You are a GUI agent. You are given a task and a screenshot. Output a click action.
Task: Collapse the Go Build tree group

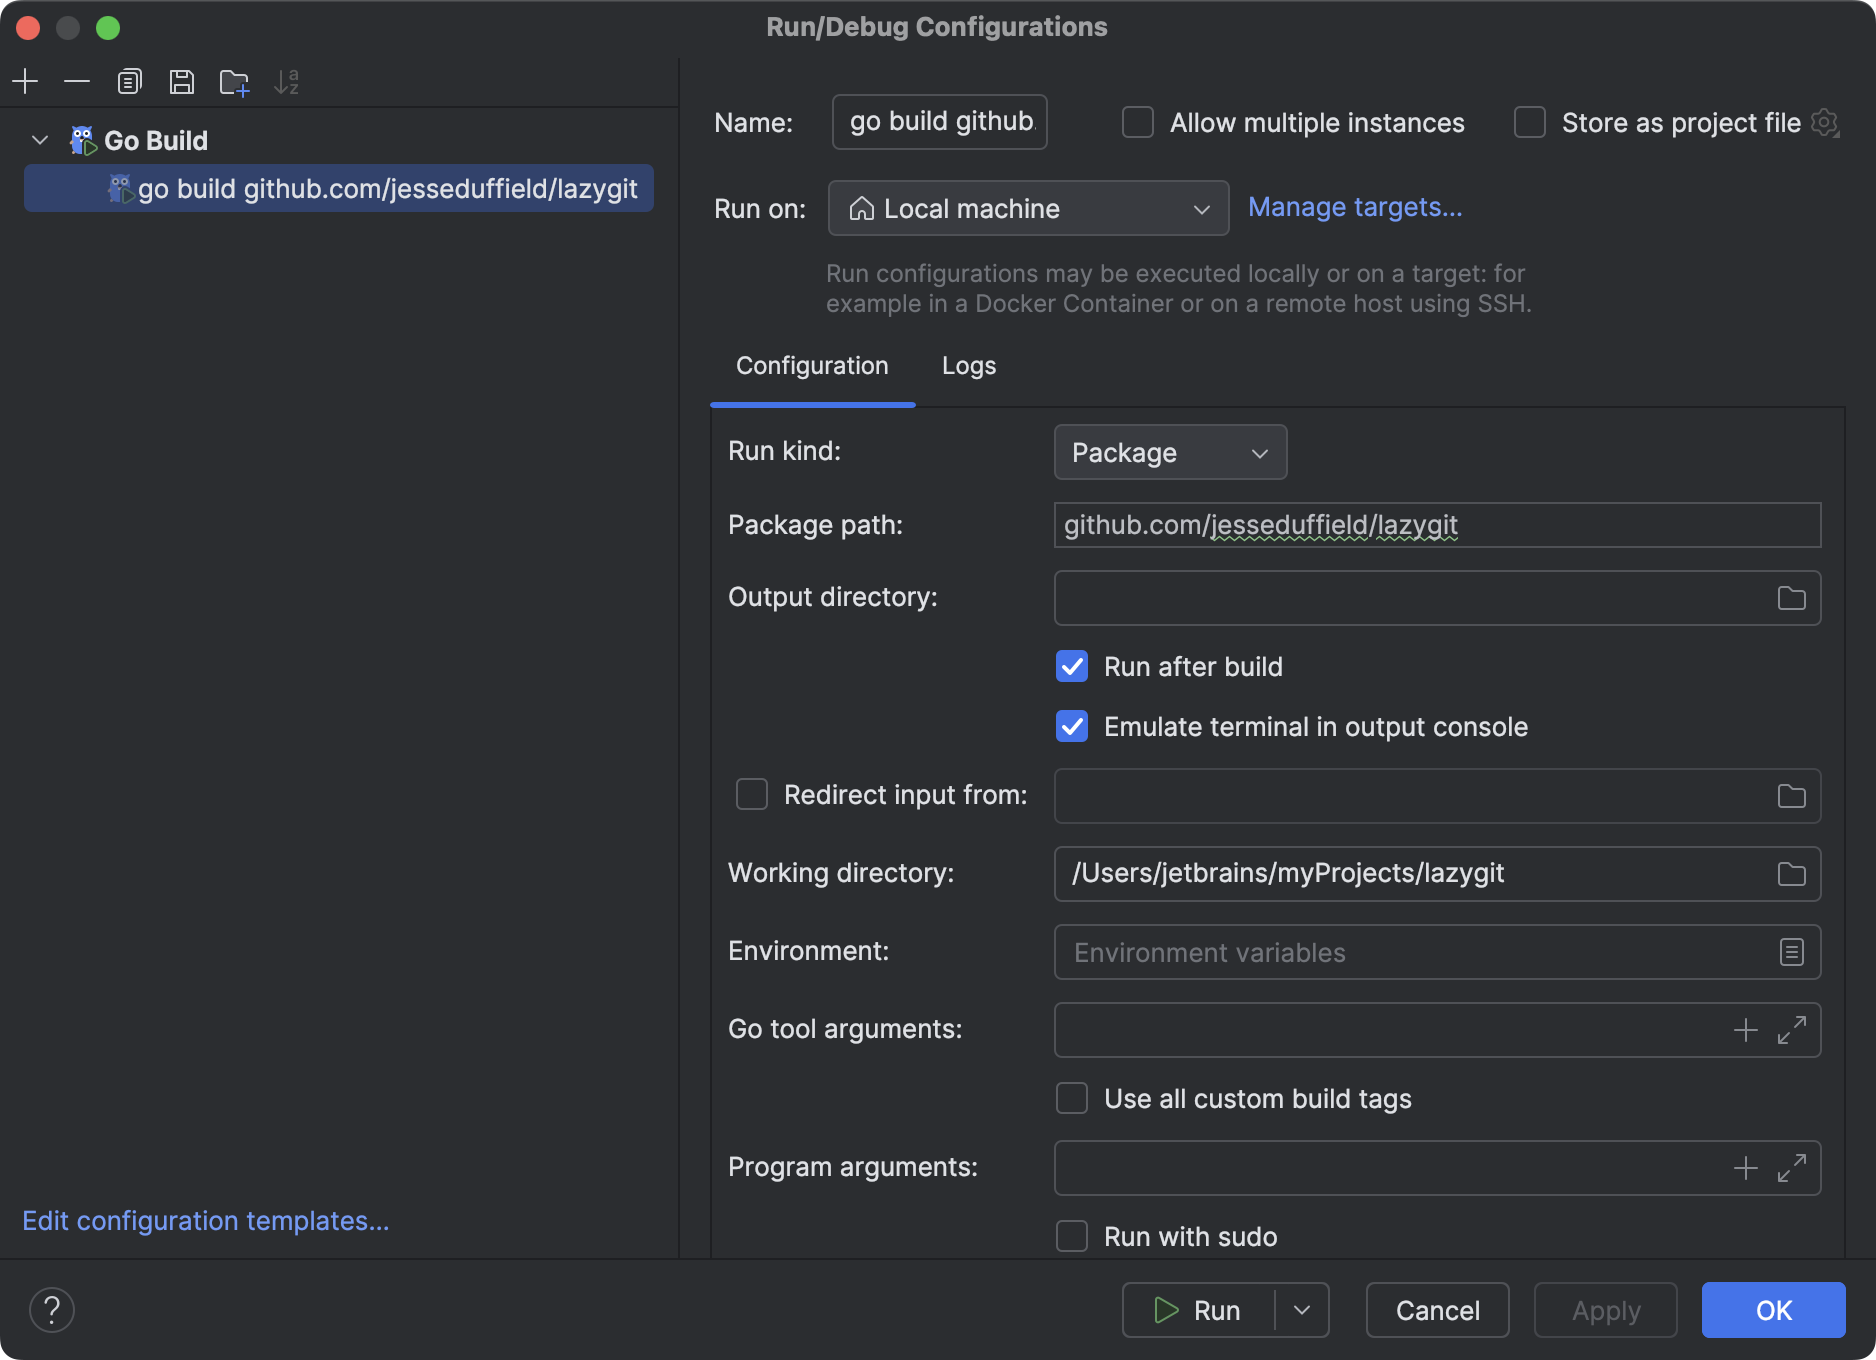[39, 140]
